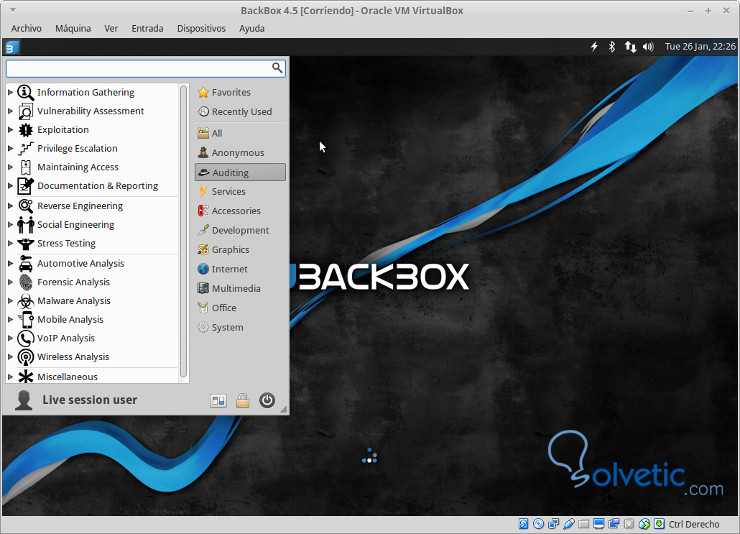Expand Vulnerability Assessment tree arrow
The height and width of the screenshot is (534, 740).
click(x=10, y=111)
